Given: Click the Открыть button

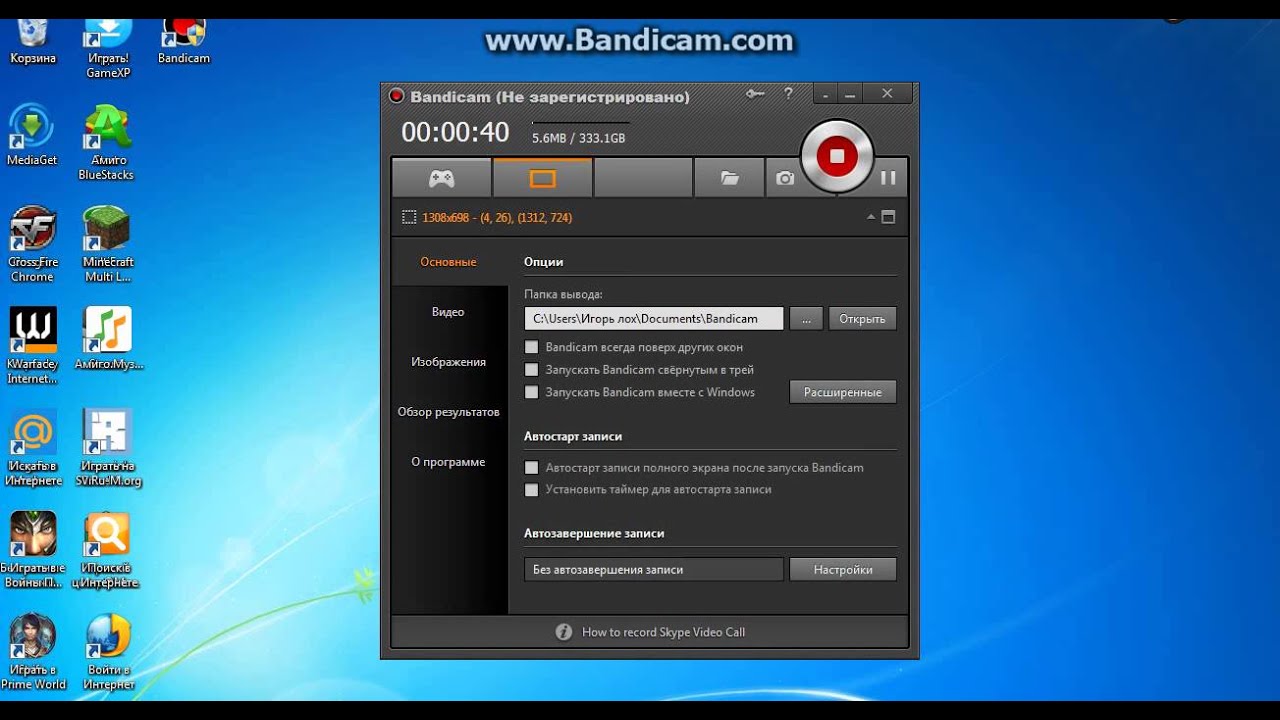Looking at the screenshot, I should pyautogui.click(x=862, y=319).
